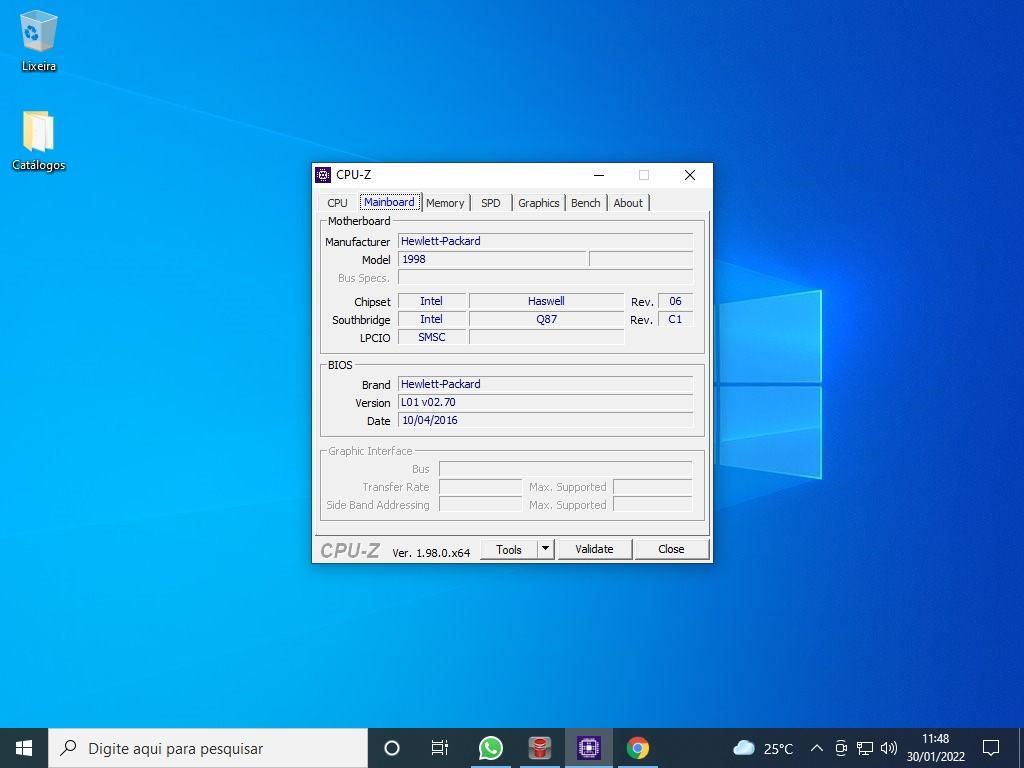The width and height of the screenshot is (1024, 768).
Task: Click the Cortana circle icon in taskbar
Action: click(x=392, y=748)
